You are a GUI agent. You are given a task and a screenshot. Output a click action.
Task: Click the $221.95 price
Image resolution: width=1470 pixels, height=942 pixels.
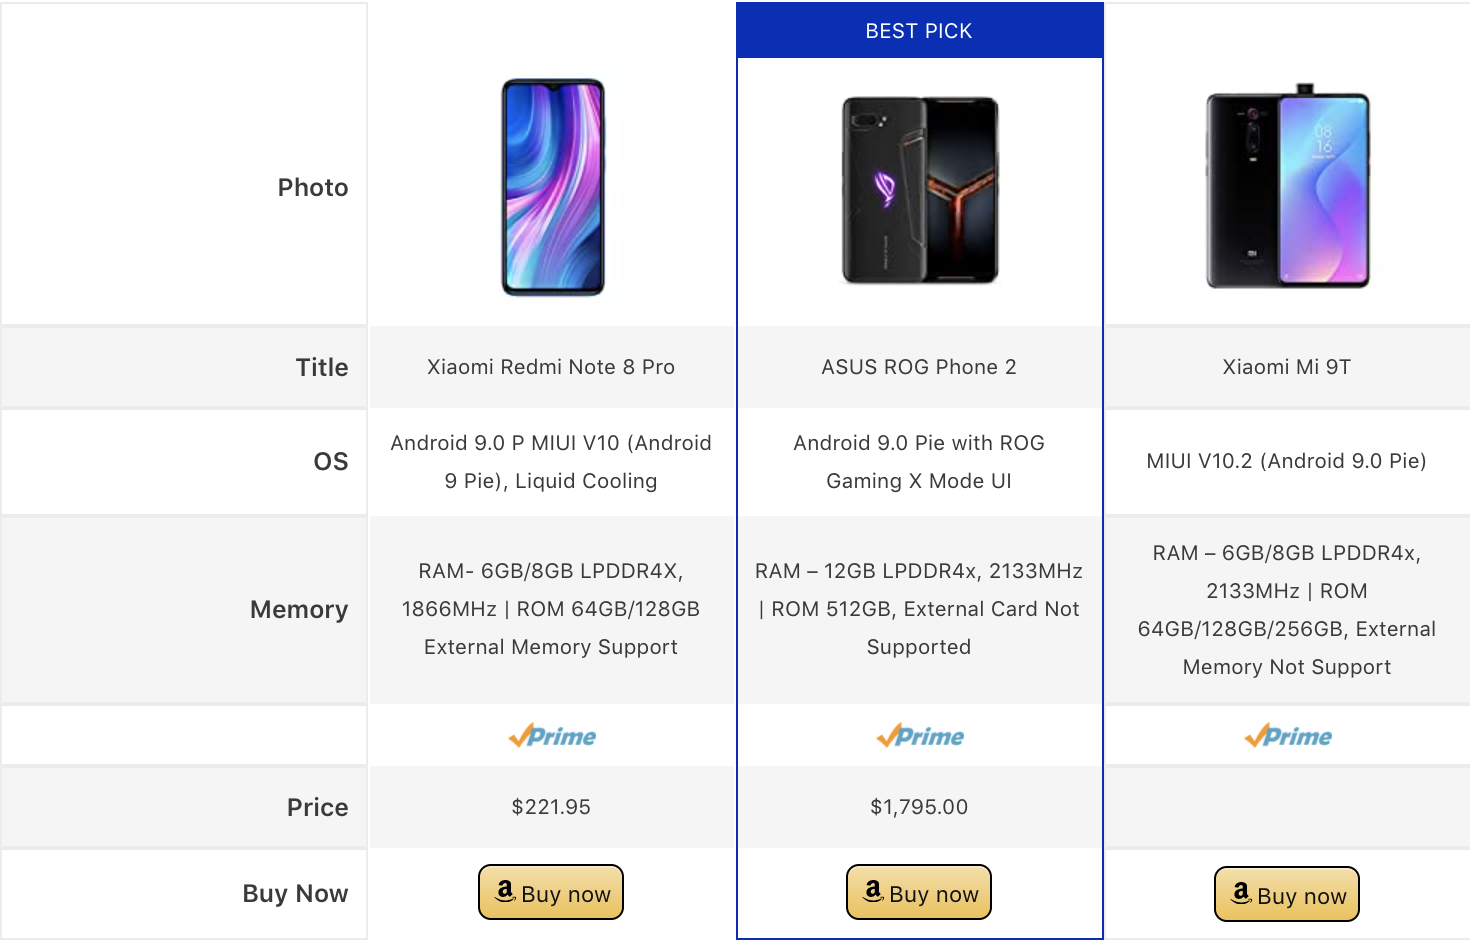[x=551, y=807]
